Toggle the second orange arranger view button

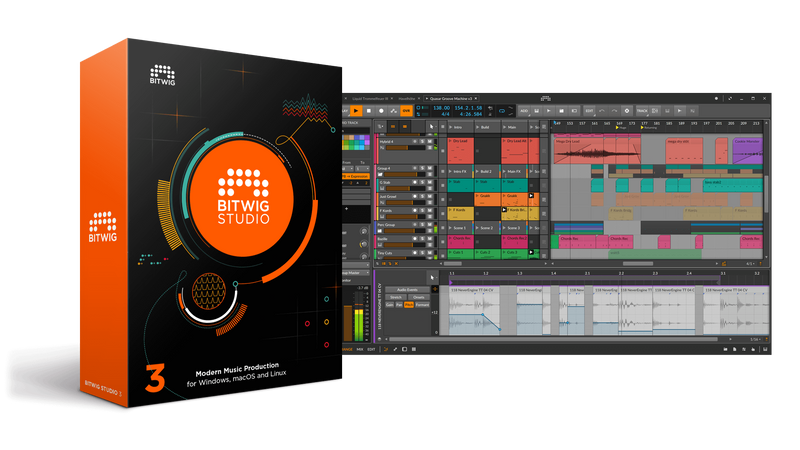point(405,127)
